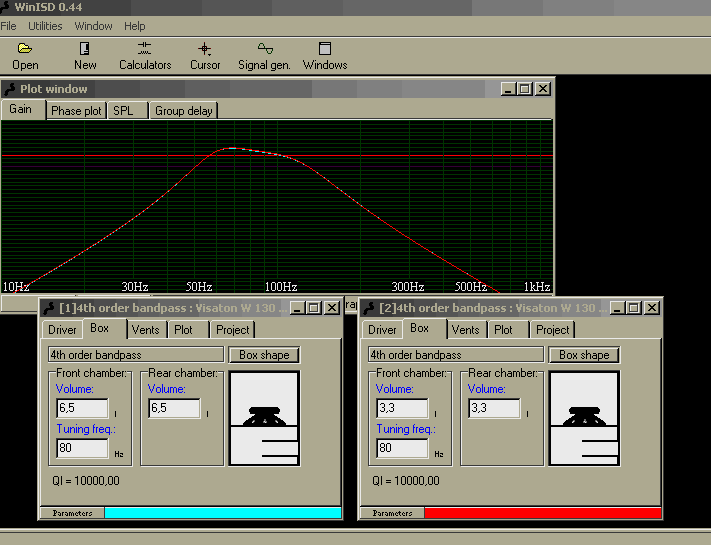Open the Plot tab in project [2]
Screen dimensions: 711x545
coord(508,330)
